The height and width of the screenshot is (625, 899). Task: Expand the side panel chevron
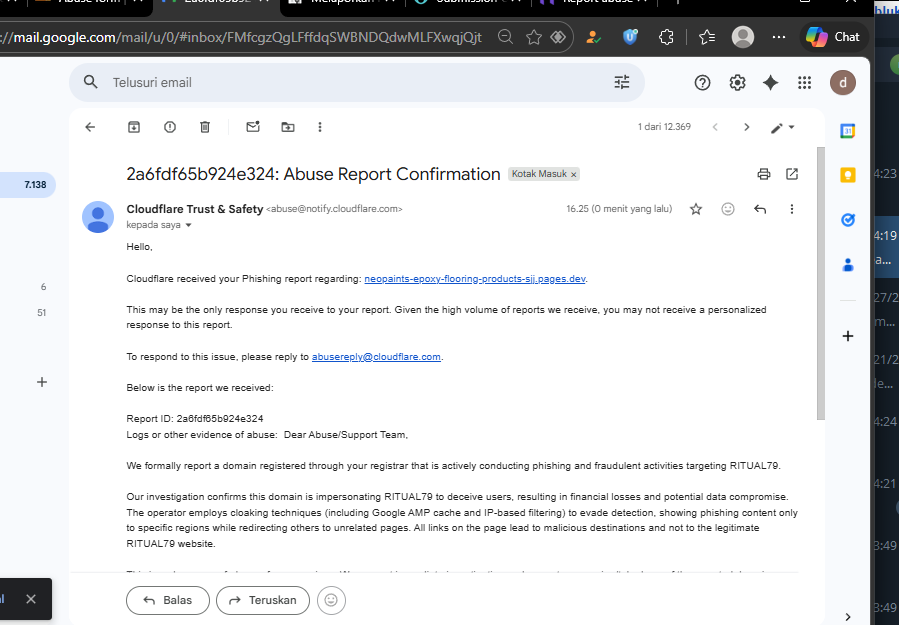point(848,617)
